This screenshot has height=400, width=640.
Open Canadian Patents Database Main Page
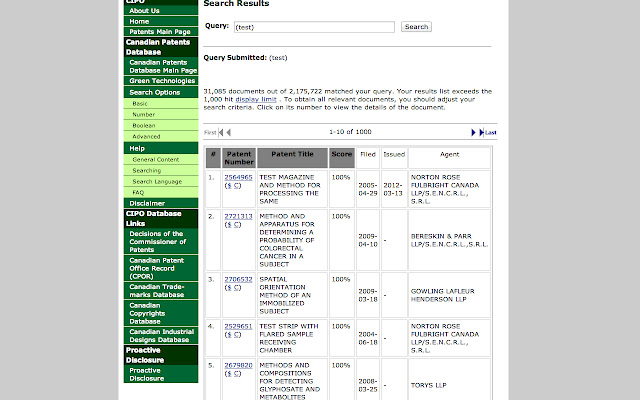click(161, 66)
